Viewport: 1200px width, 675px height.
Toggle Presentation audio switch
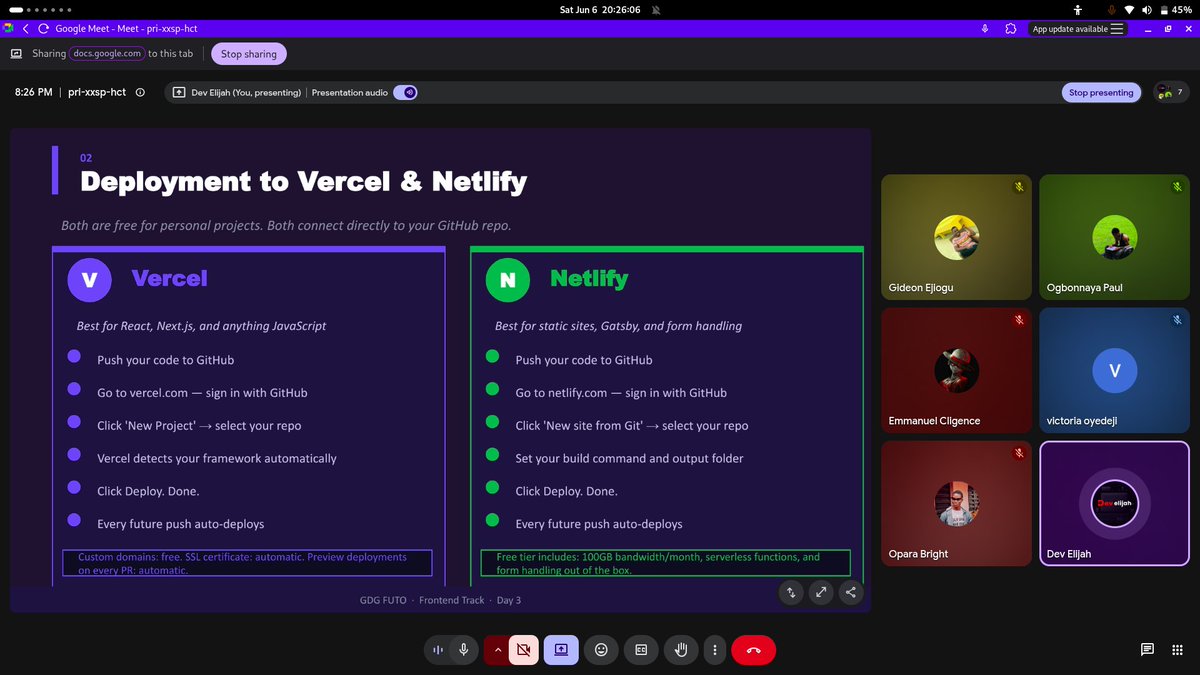[x=405, y=92]
